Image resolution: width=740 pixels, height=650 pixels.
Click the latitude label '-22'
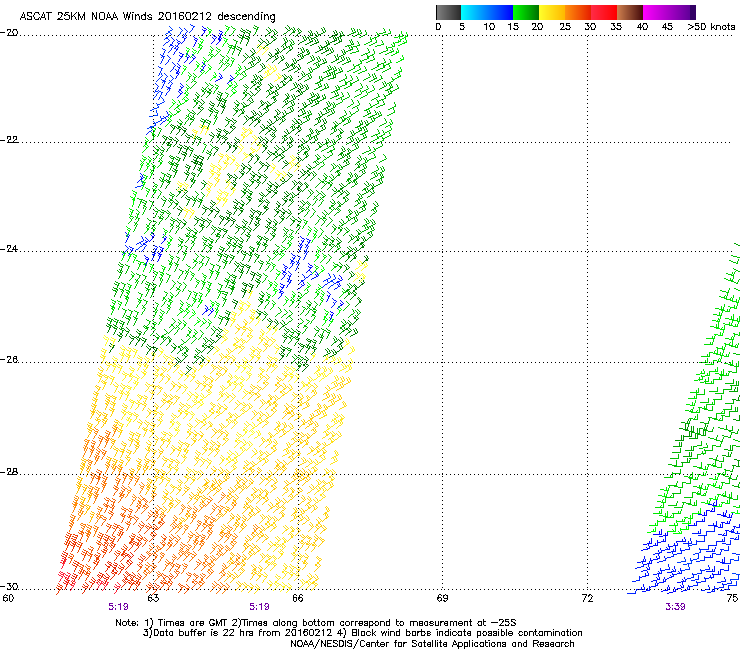tap(9, 140)
